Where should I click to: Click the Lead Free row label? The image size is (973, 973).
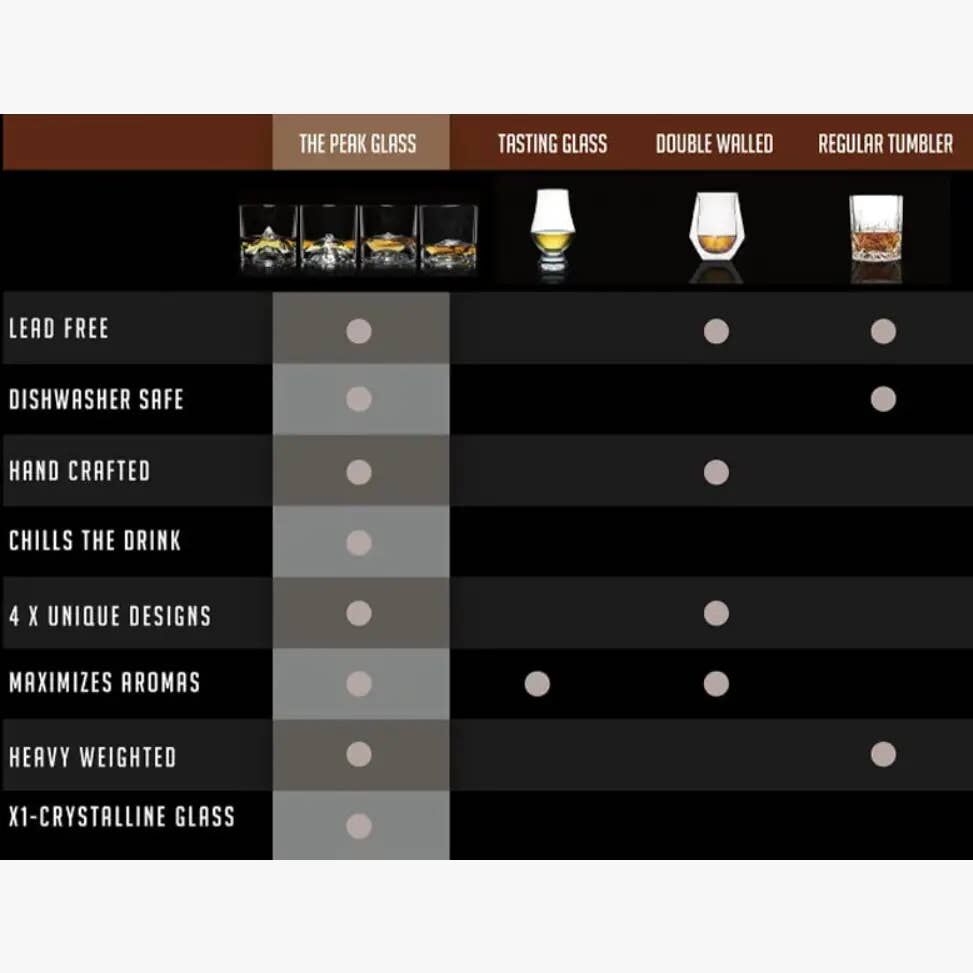tap(58, 329)
